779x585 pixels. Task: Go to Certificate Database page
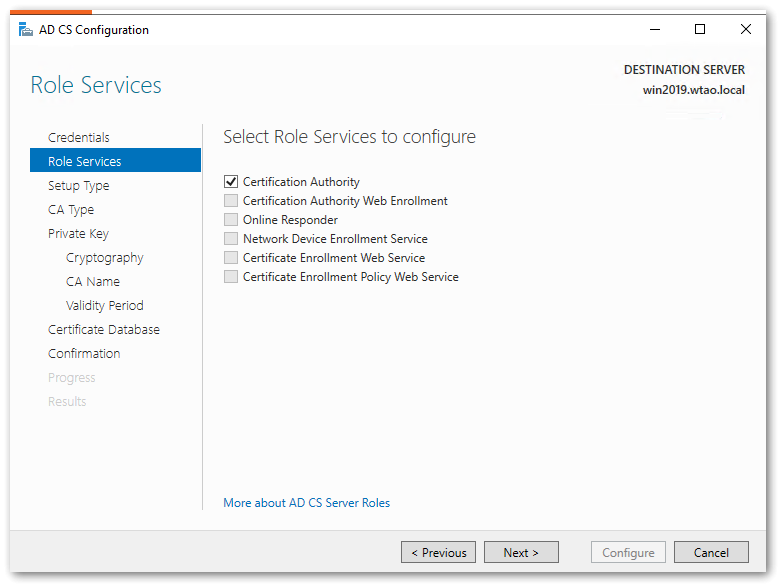[x=104, y=329]
